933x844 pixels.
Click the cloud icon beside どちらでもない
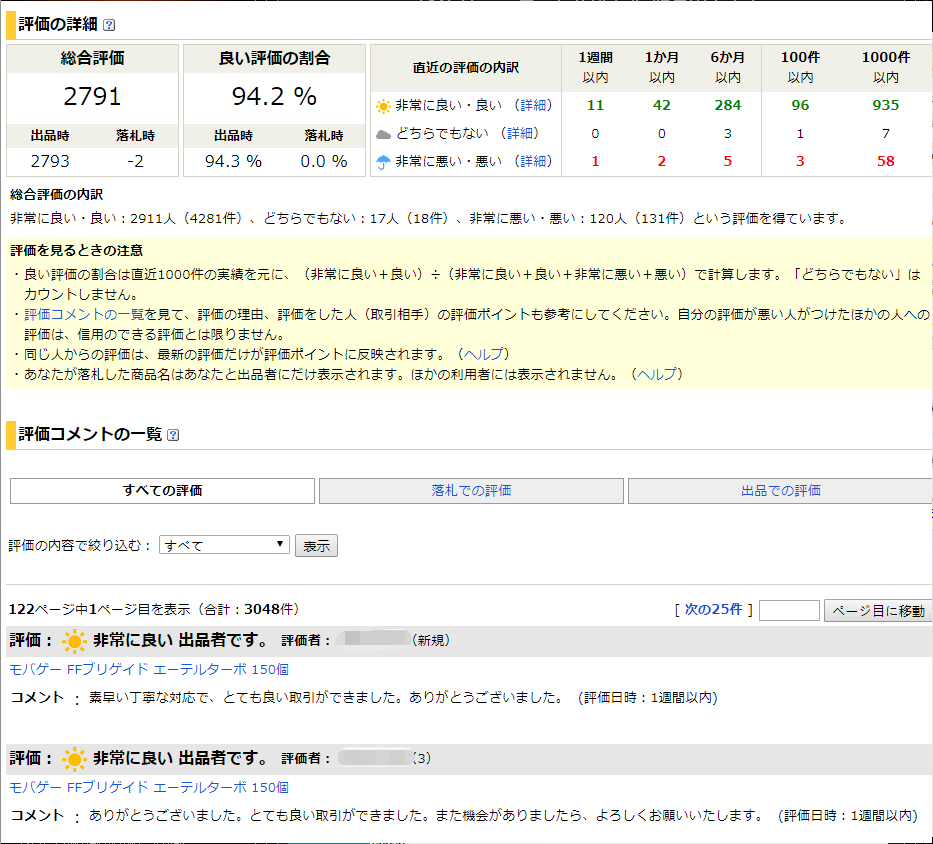[x=384, y=135]
